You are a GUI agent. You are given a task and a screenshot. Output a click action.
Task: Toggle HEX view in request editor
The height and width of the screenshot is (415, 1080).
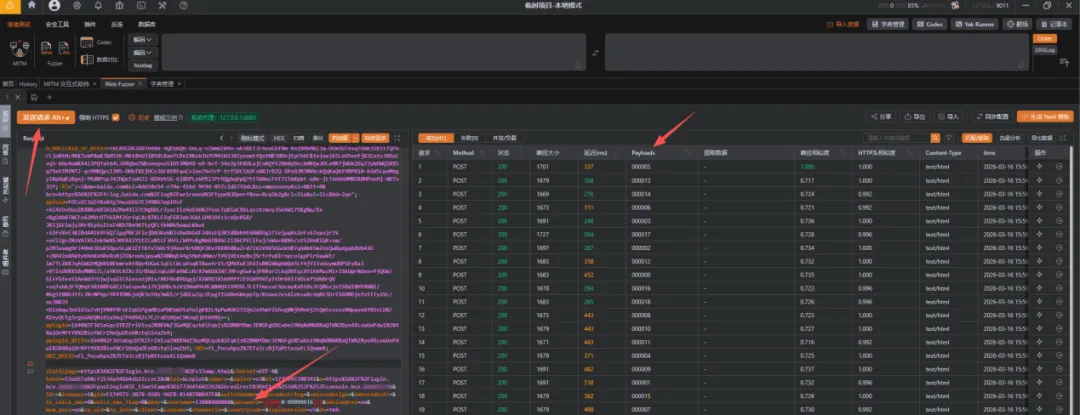coord(279,138)
